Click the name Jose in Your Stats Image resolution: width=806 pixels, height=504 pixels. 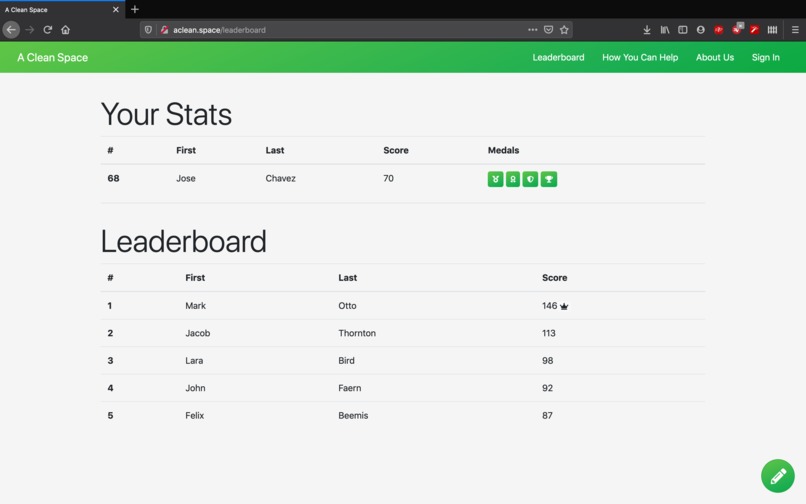[186, 178]
